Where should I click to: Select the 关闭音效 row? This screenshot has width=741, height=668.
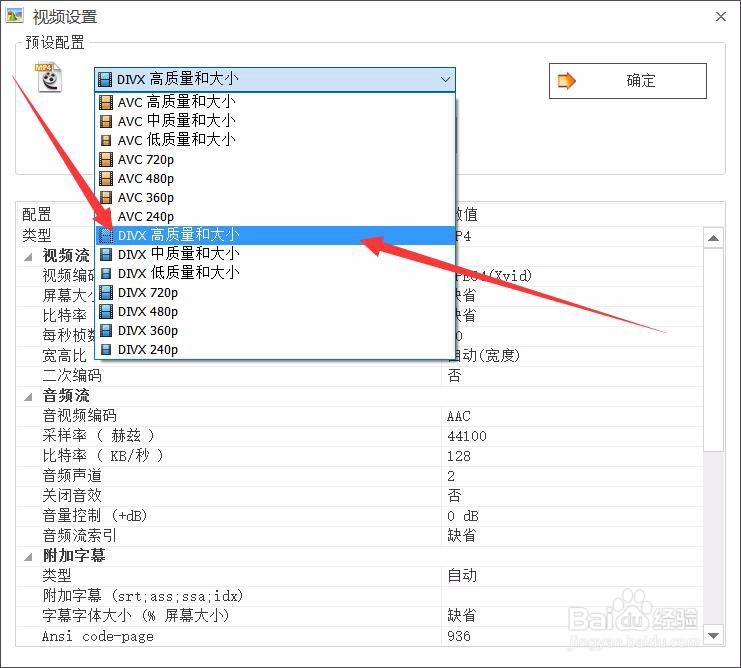[360, 496]
